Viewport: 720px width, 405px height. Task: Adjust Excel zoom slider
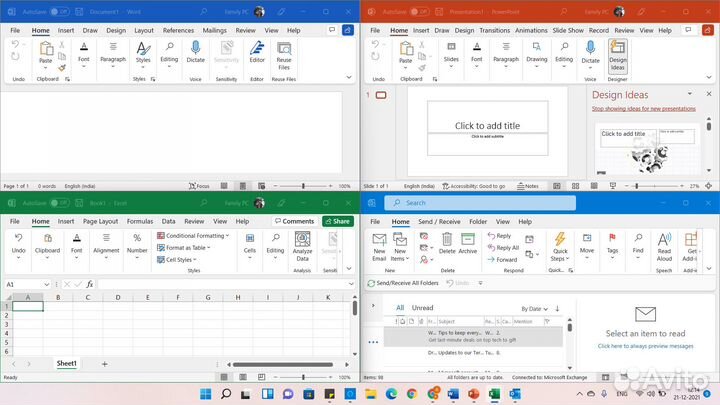point(303,377)
